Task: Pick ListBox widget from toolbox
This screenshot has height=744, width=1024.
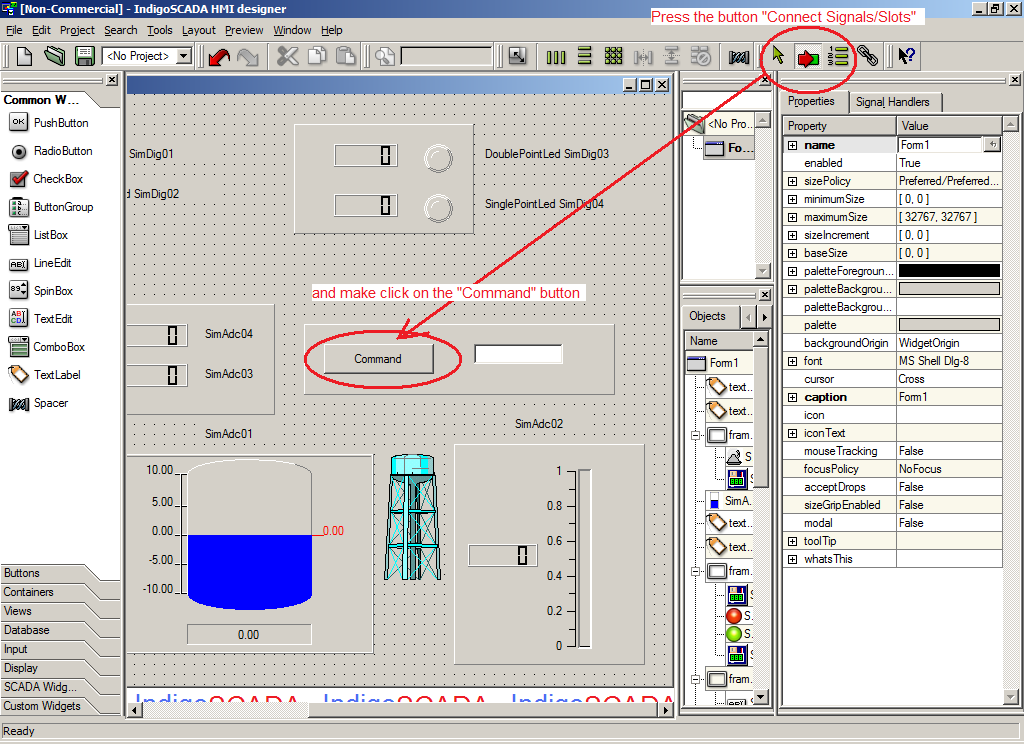Action: click(39, 235)
